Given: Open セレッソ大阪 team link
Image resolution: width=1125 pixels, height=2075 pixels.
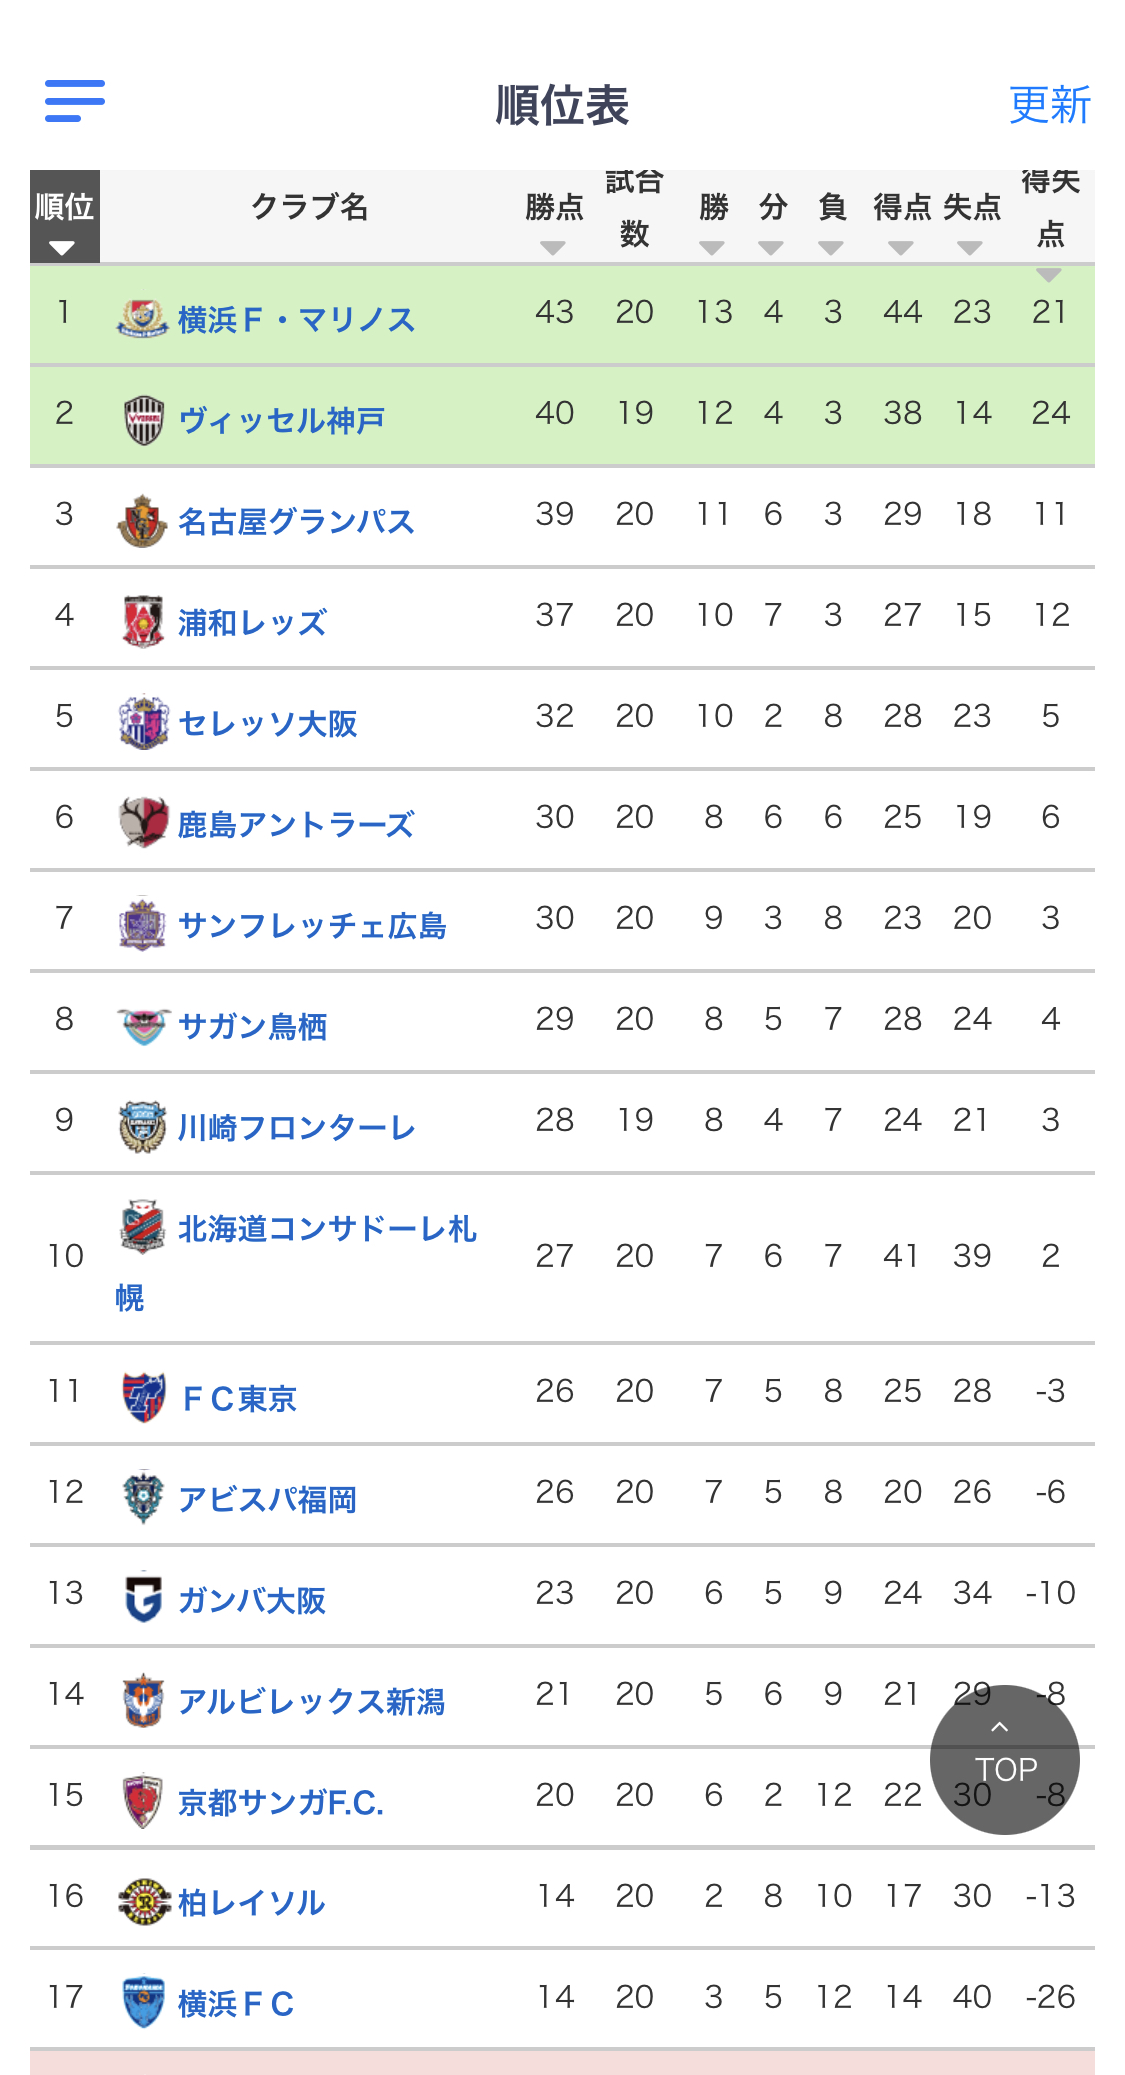Looking at the screenshot, I should [267, 723].
